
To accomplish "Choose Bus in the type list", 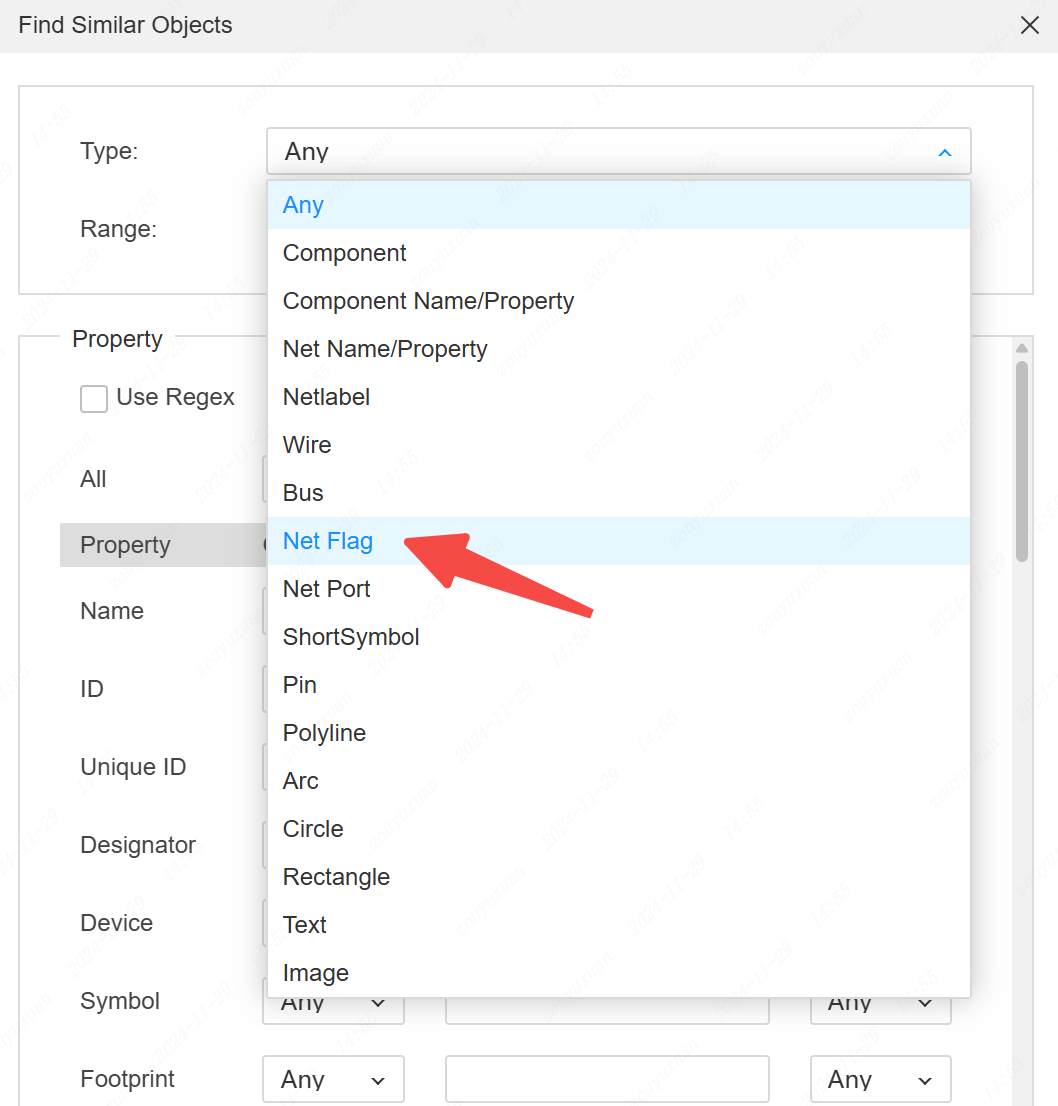I will [x=303, y=493].
